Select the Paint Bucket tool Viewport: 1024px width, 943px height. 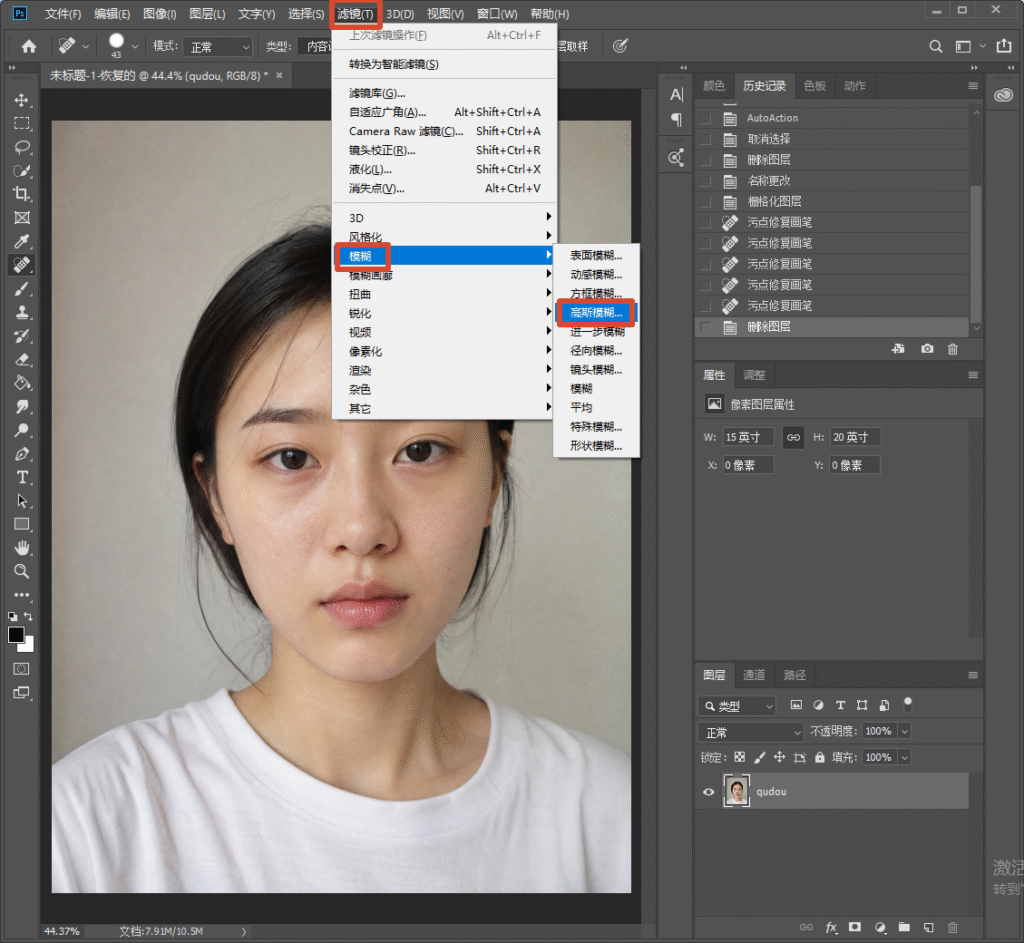tap(22, 383)
